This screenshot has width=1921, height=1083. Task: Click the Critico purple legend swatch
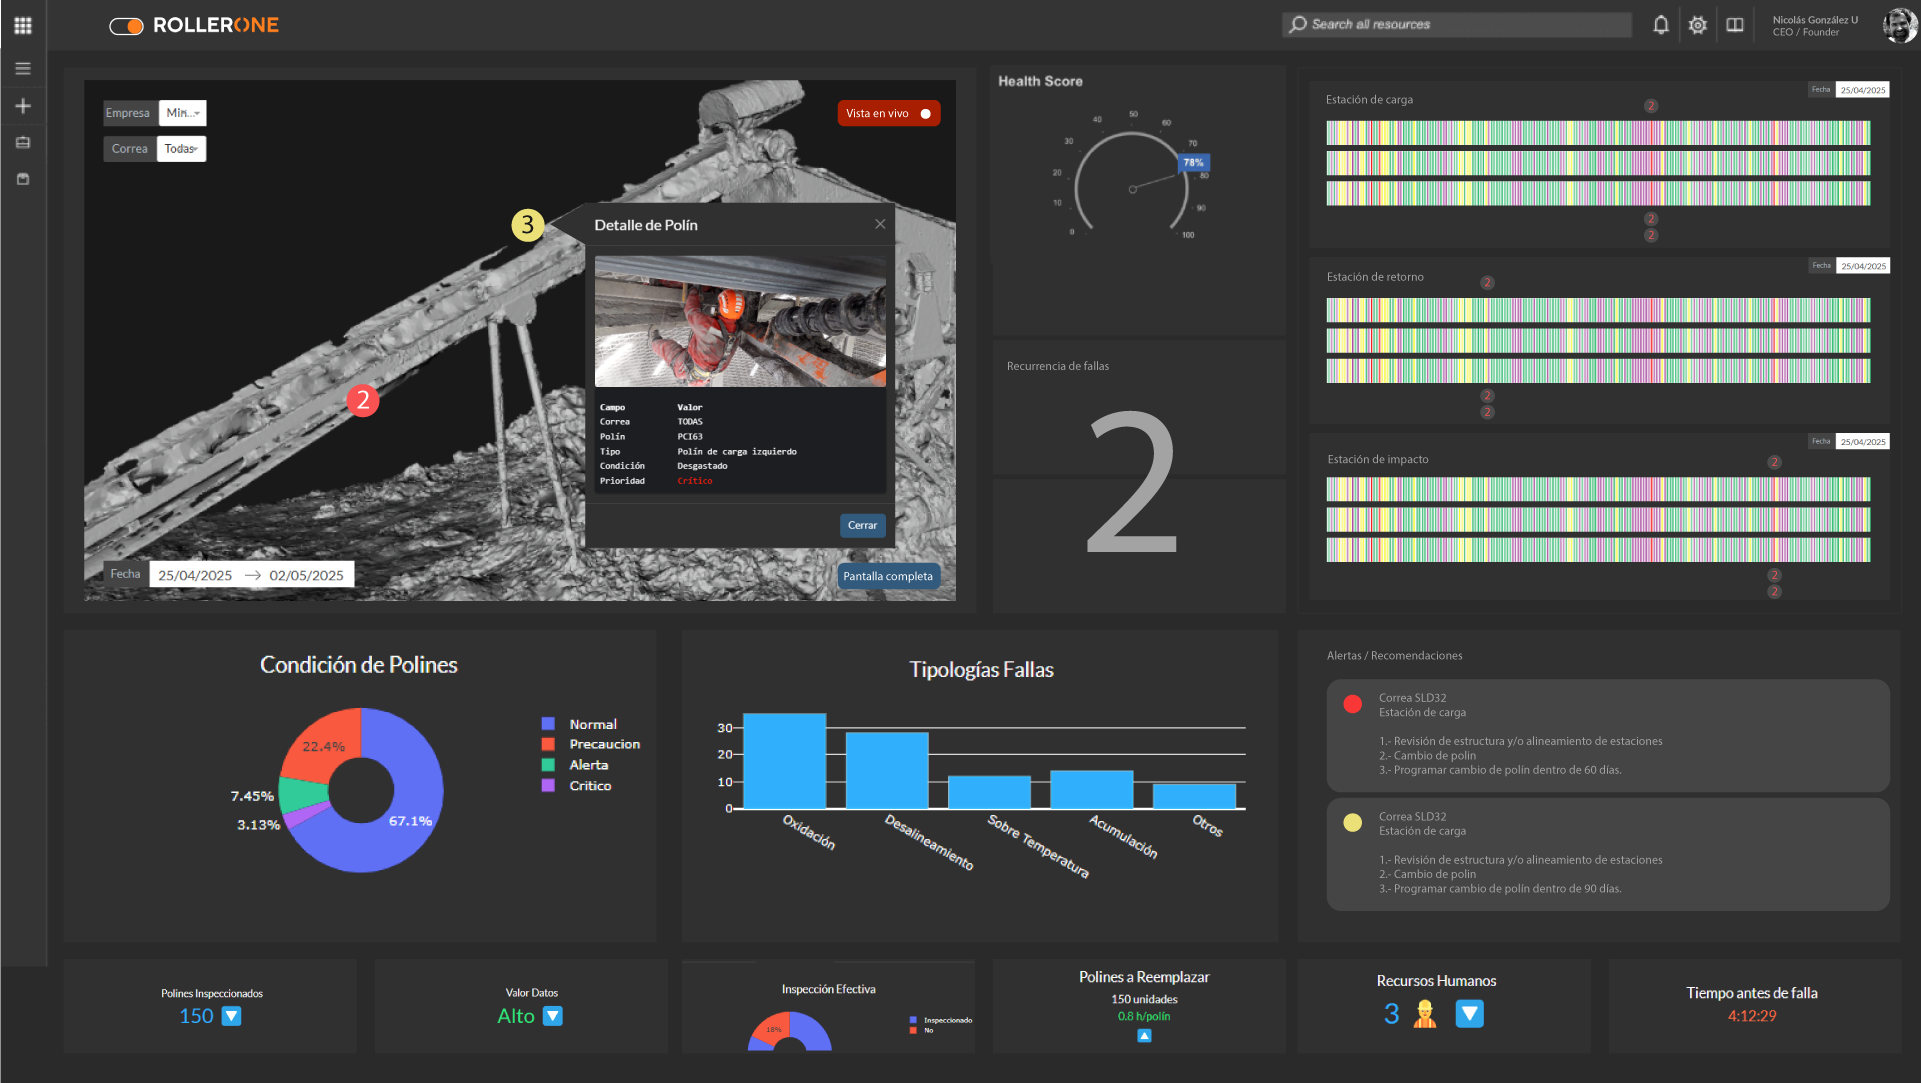coord(548,786)
